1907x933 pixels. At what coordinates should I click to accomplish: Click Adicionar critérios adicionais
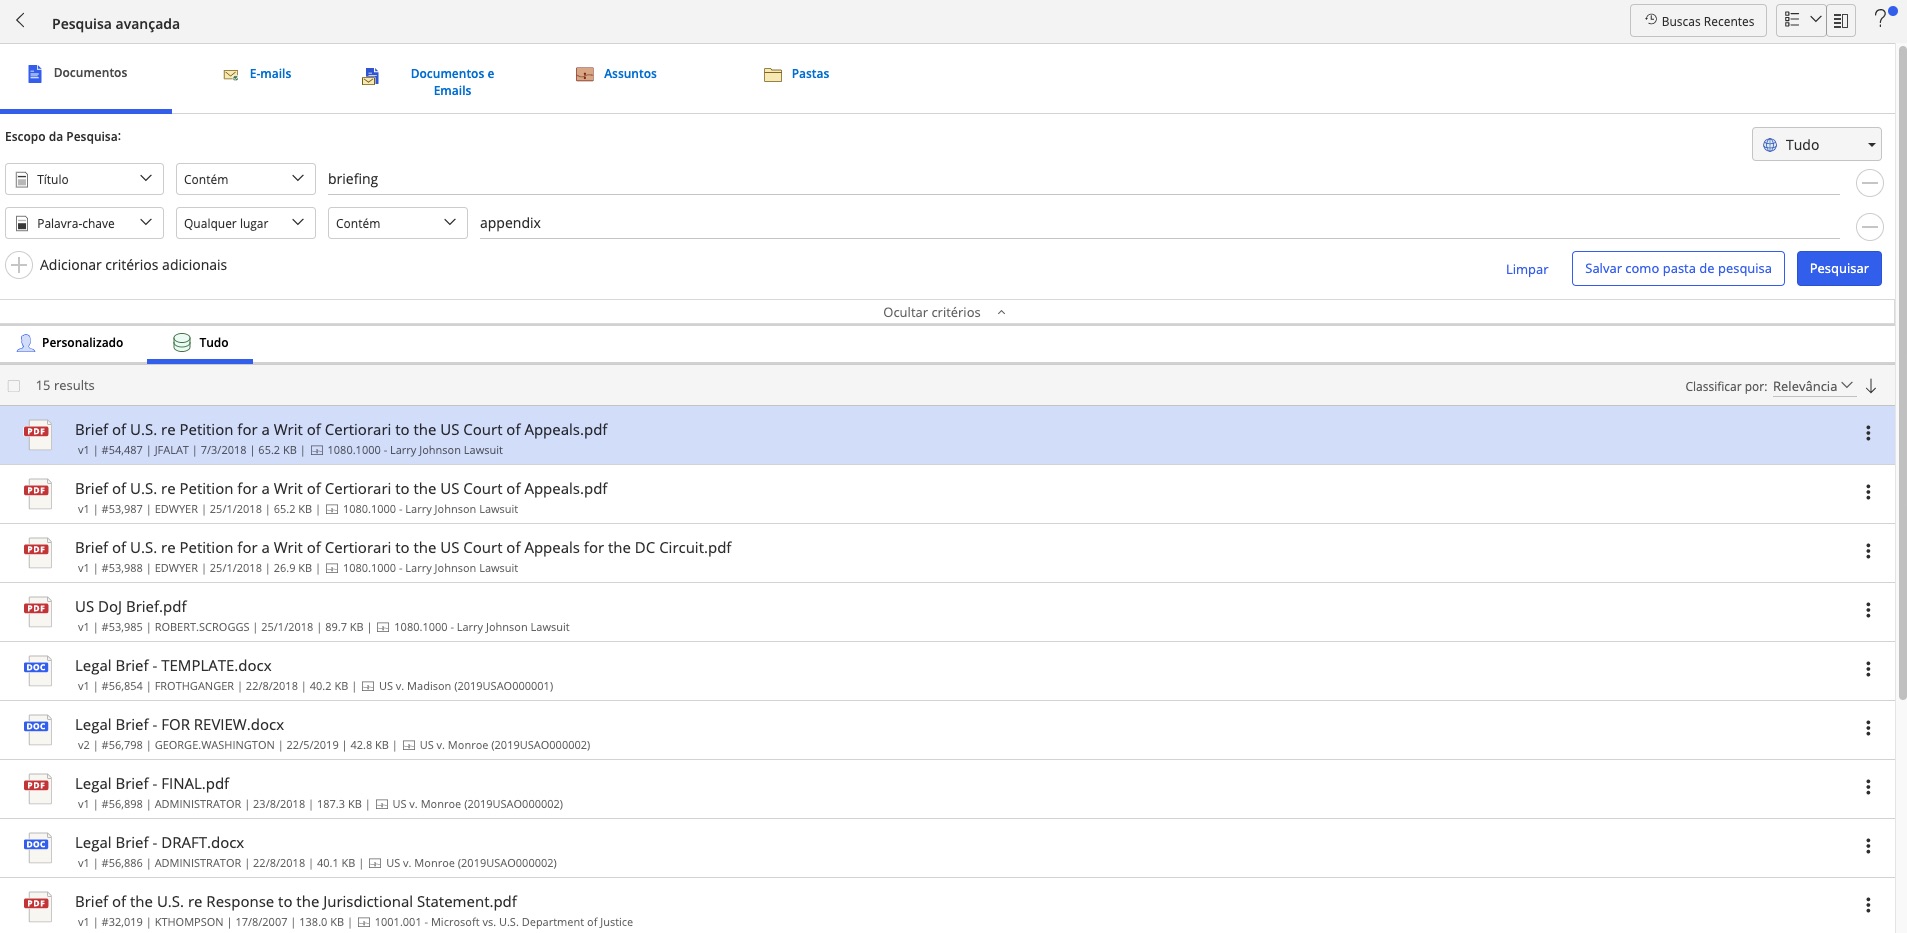click(133, 265)
